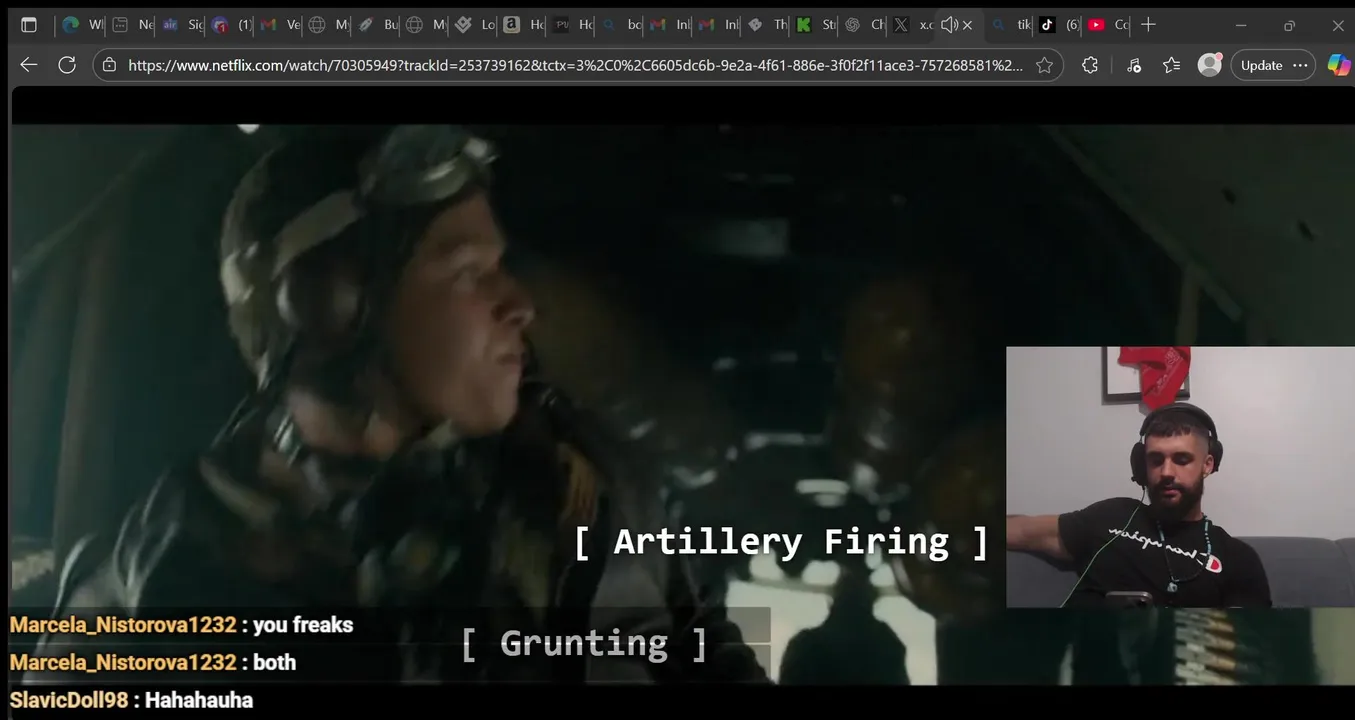Switch to the Kick 'Str' tab
This screenshot has height=720, width=1355.
(815, 25)
